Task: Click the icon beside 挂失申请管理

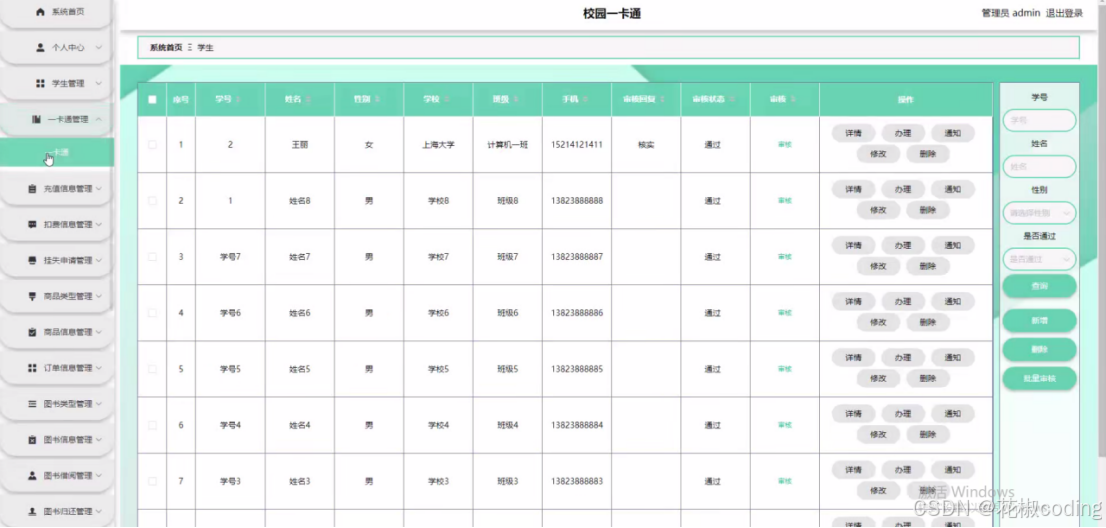Action: coord(32,260)
